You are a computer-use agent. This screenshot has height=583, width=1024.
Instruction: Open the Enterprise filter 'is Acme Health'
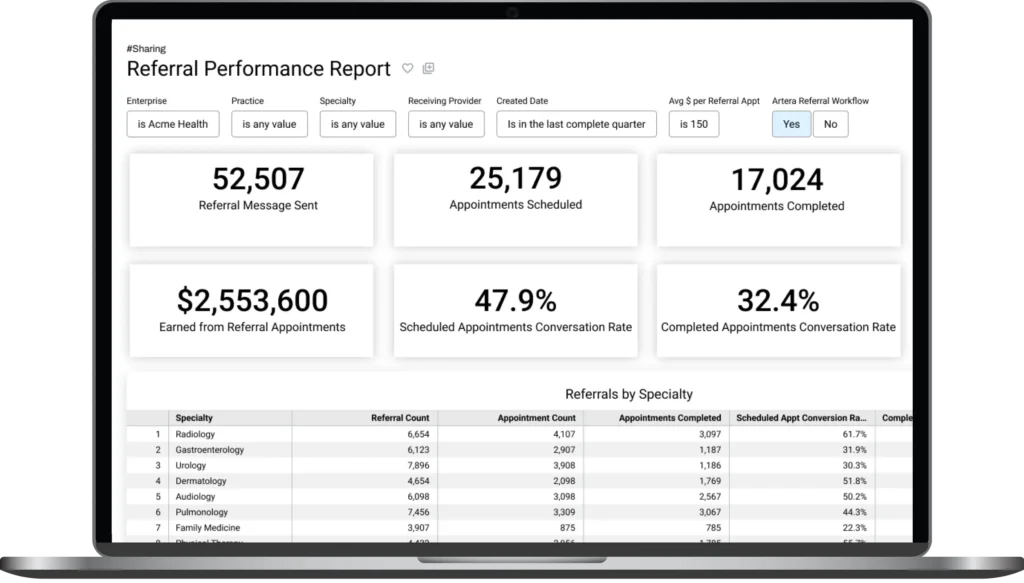(173, 124)
